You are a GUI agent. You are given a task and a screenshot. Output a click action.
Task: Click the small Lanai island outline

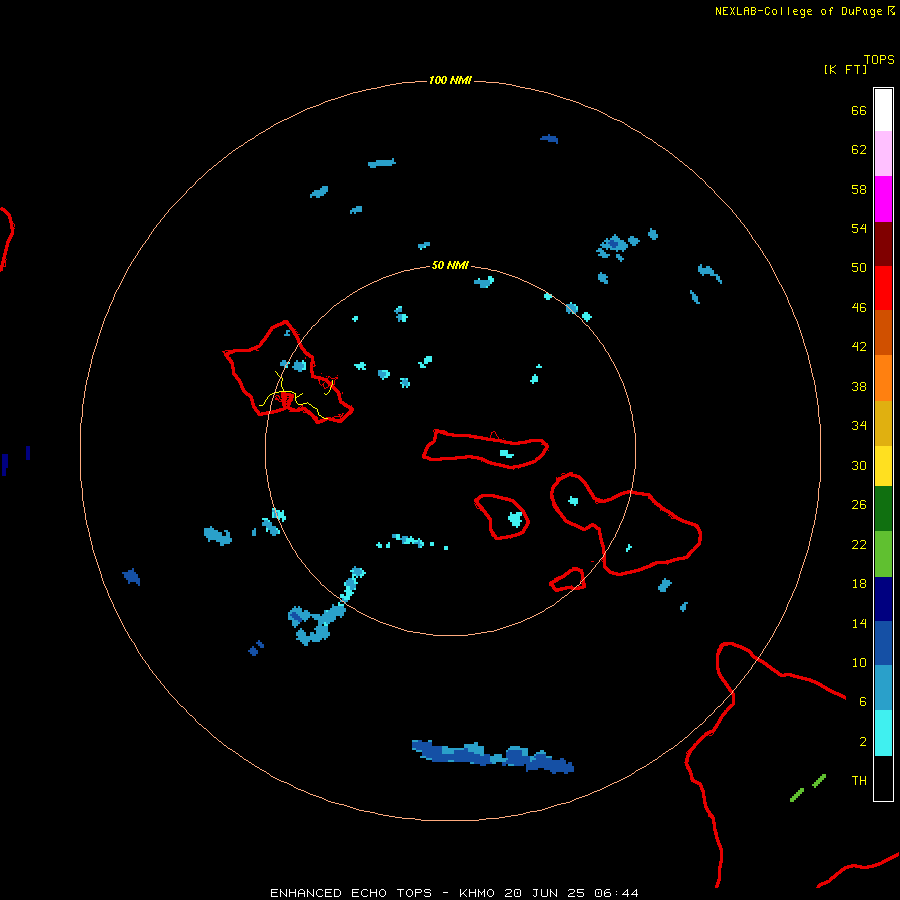pos(502,517)
